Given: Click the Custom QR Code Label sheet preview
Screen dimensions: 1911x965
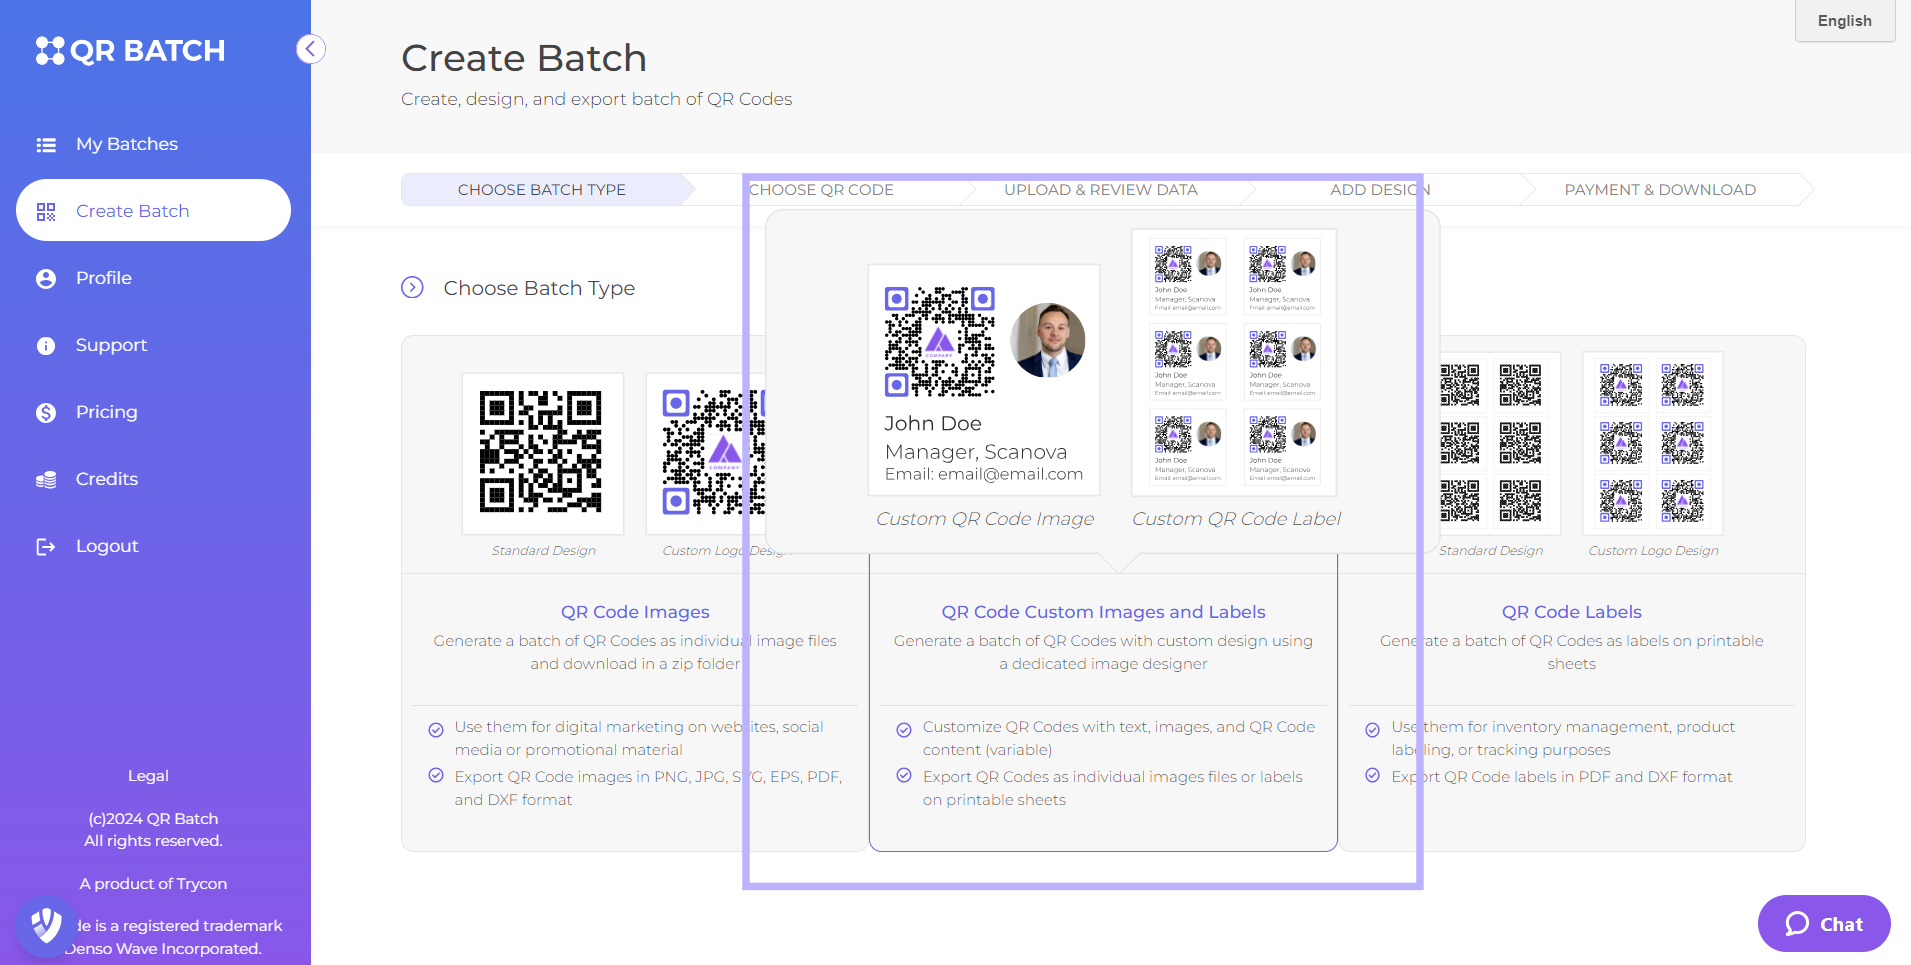Looking at the screenshot, I should 1234,362.
